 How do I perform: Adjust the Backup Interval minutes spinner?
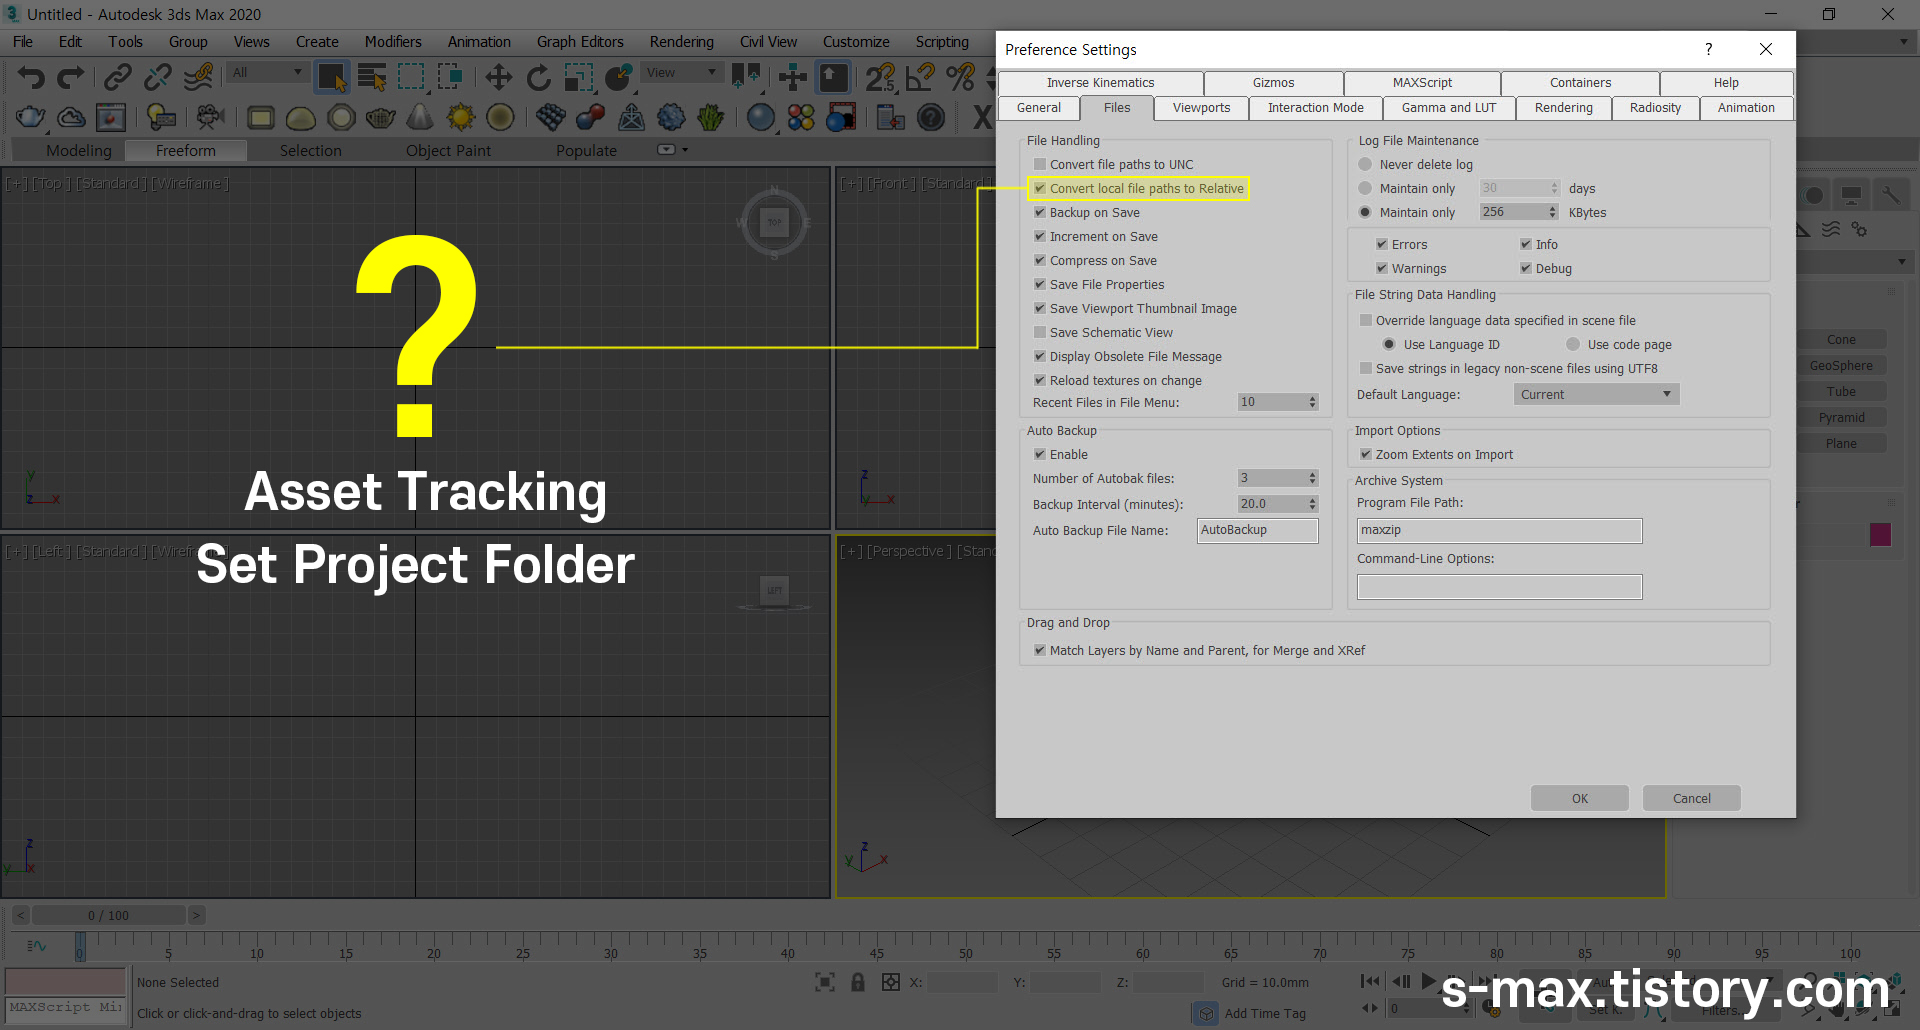point(1313,504)
